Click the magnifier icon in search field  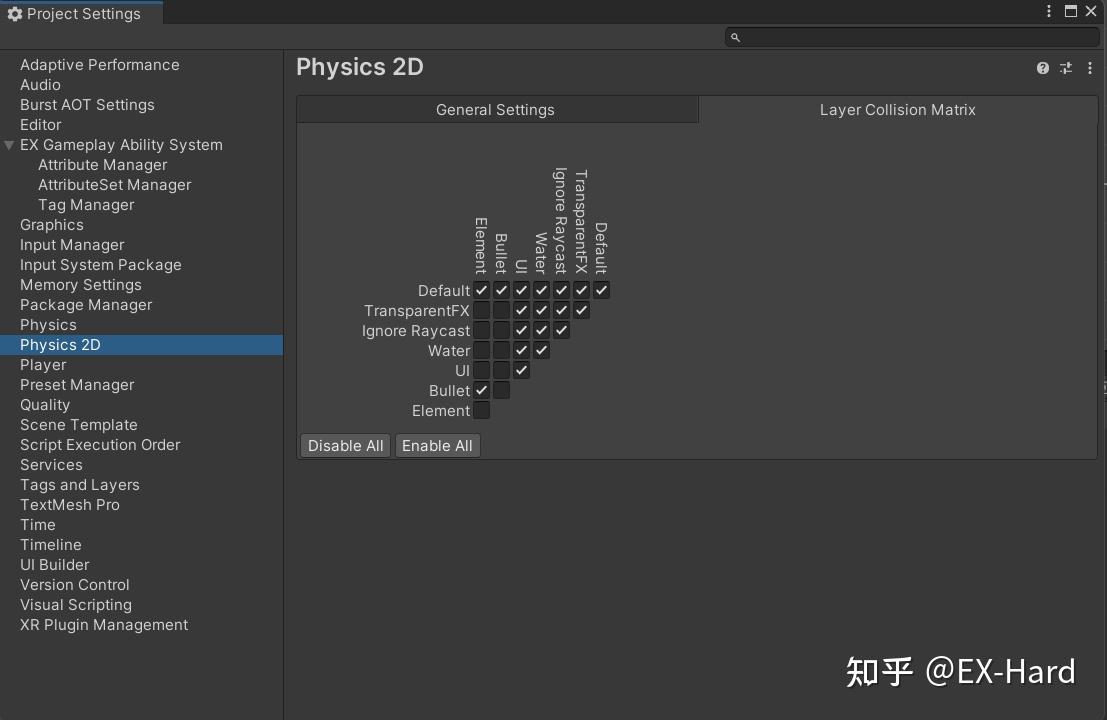[735, 36]
